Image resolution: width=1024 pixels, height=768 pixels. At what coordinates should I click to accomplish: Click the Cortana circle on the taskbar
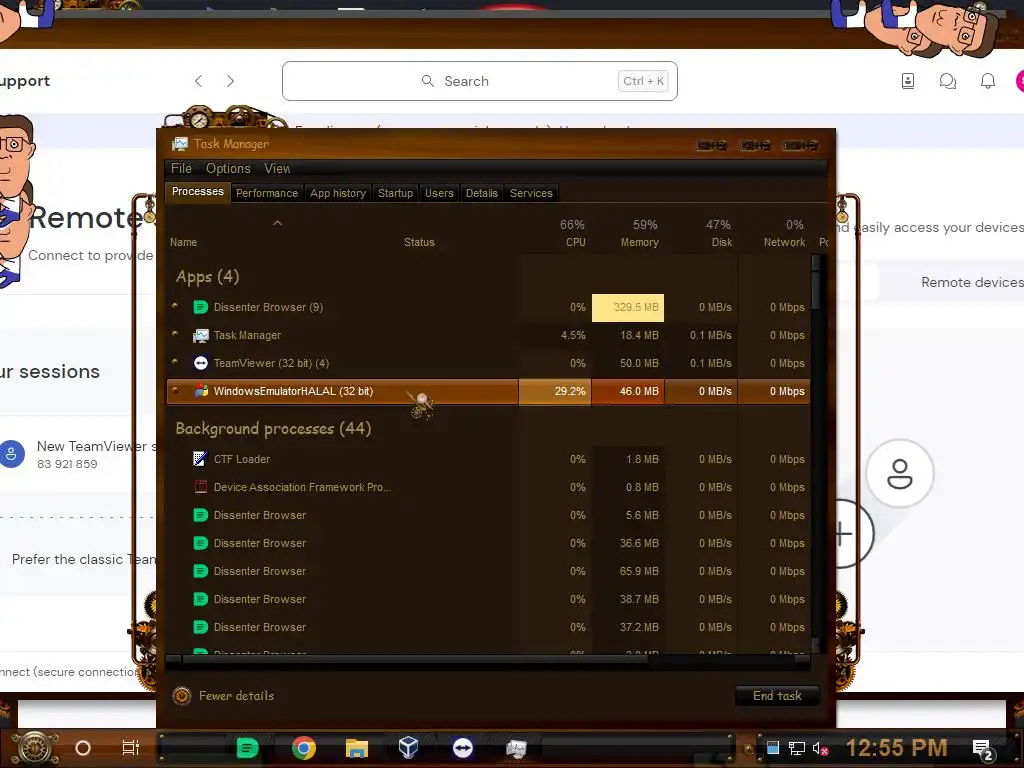coord(83,748)
